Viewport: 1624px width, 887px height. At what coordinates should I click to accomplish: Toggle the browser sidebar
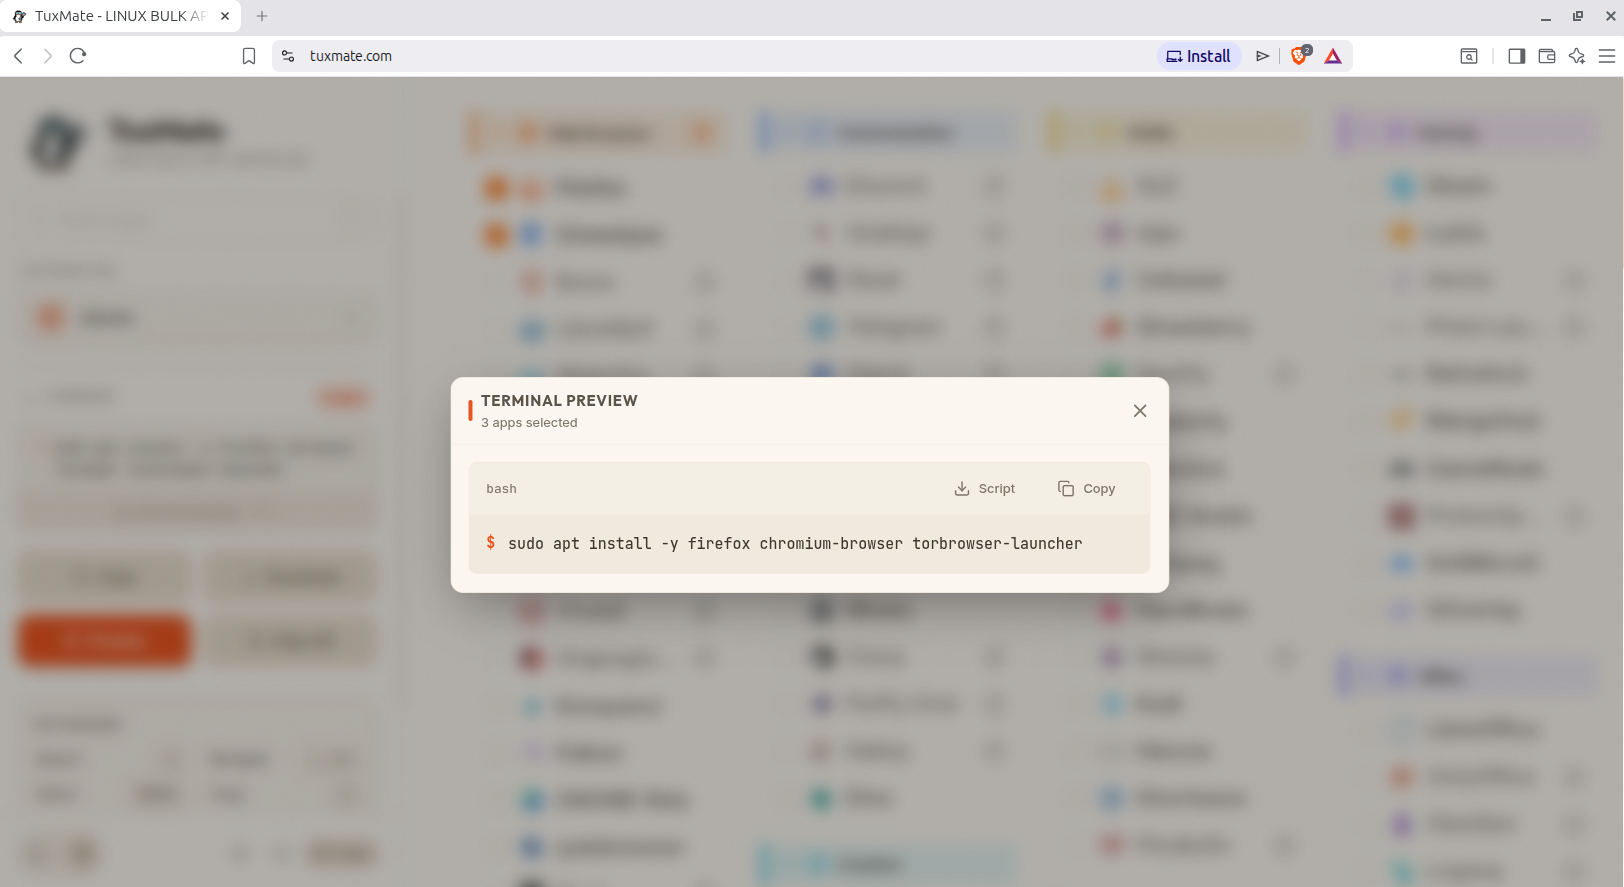1516,56
